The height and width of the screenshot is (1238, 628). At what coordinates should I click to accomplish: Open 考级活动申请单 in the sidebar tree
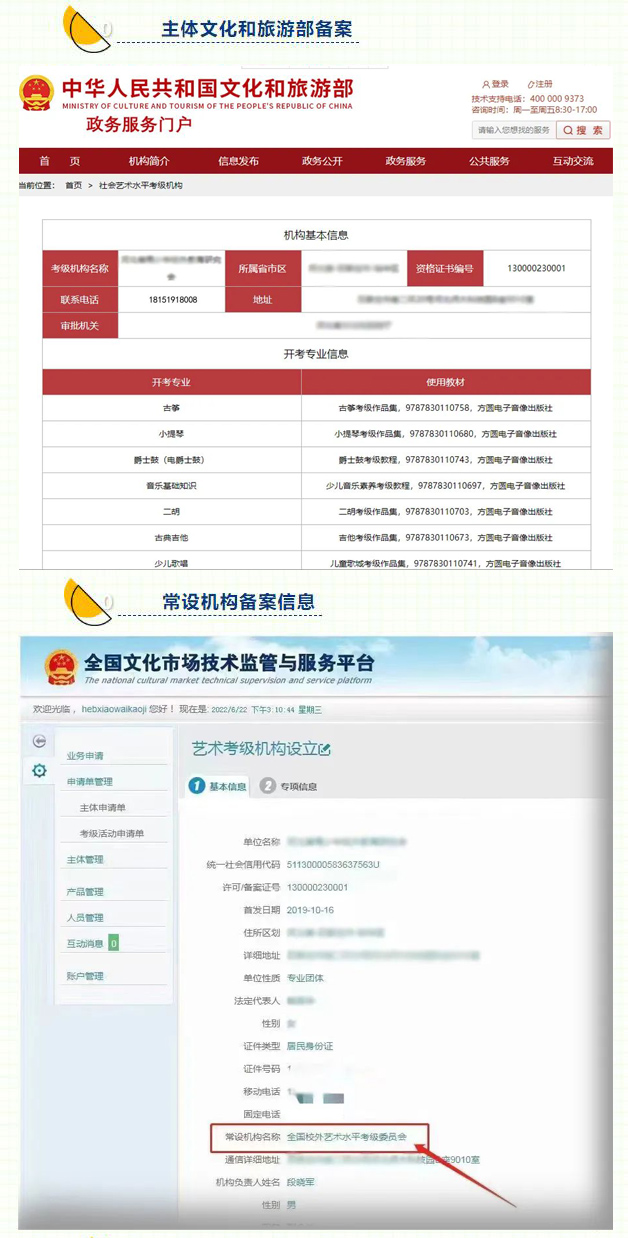pyautogui.click(x=112, y=833)
